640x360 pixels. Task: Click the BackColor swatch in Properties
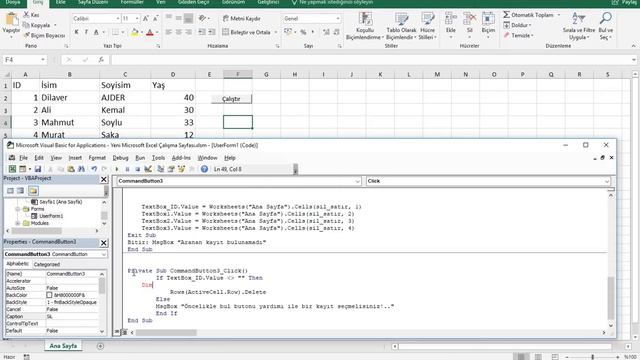(49, 295)
